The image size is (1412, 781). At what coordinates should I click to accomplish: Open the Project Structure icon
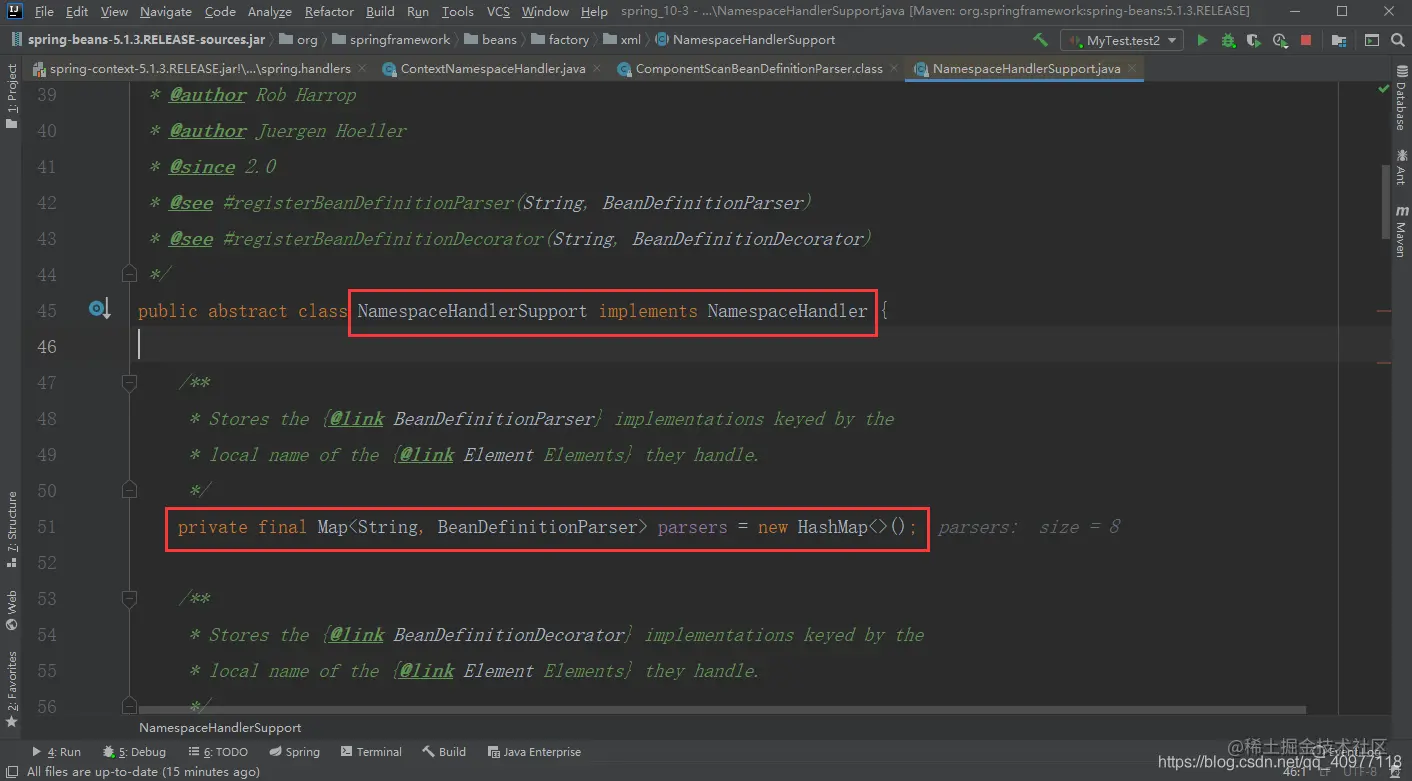coord(1339,40)
